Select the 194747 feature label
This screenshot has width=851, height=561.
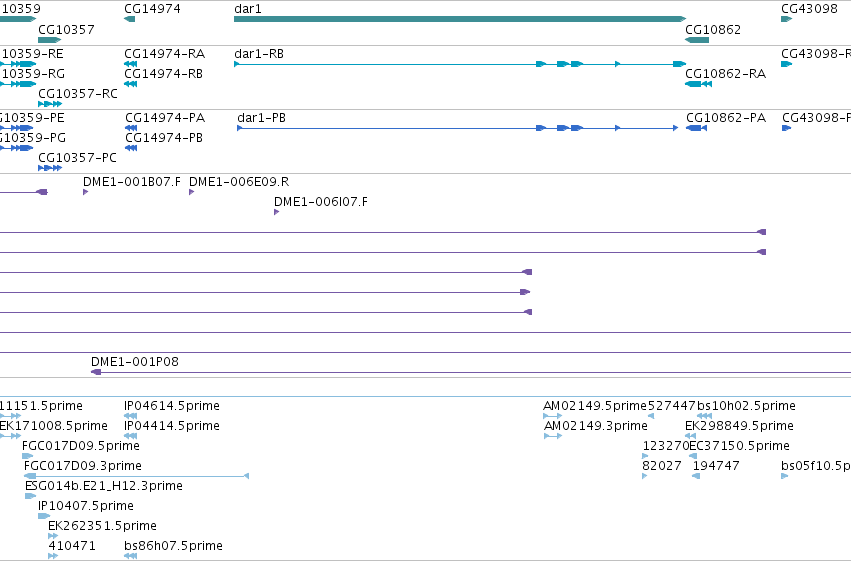(x=716, y=466)
